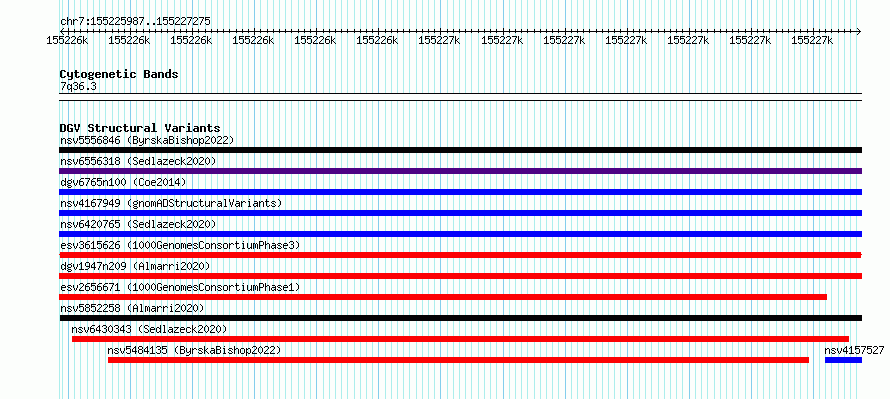
Task: Select the red bar under nsv6430343
Action: click(x=460, y=339)
